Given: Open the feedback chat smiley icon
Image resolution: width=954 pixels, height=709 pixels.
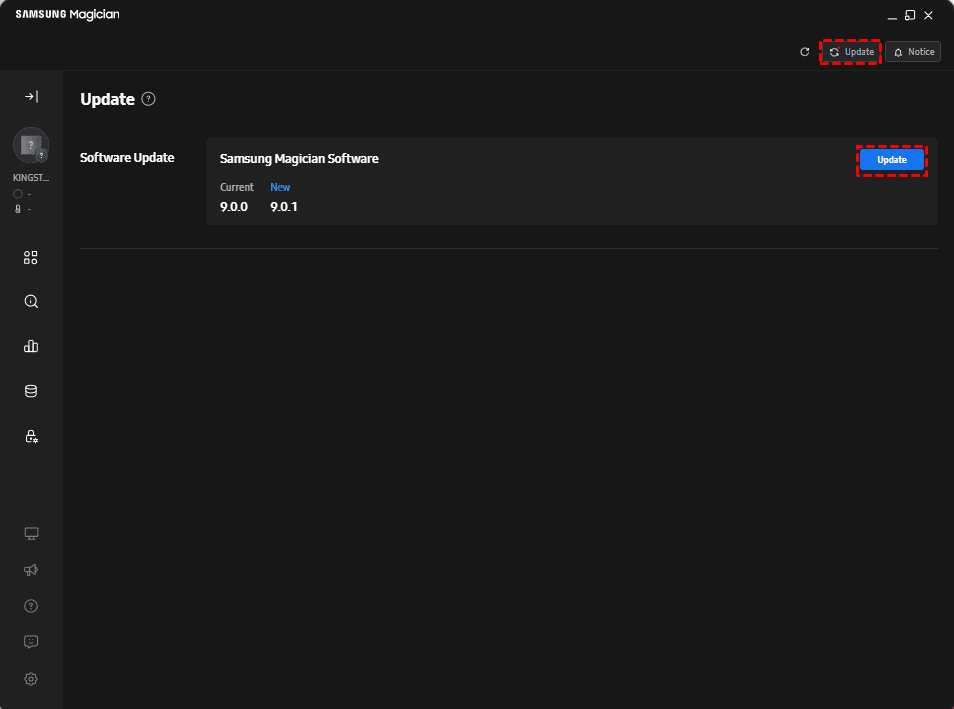Looking at the screenshot, I should [31, 642].
